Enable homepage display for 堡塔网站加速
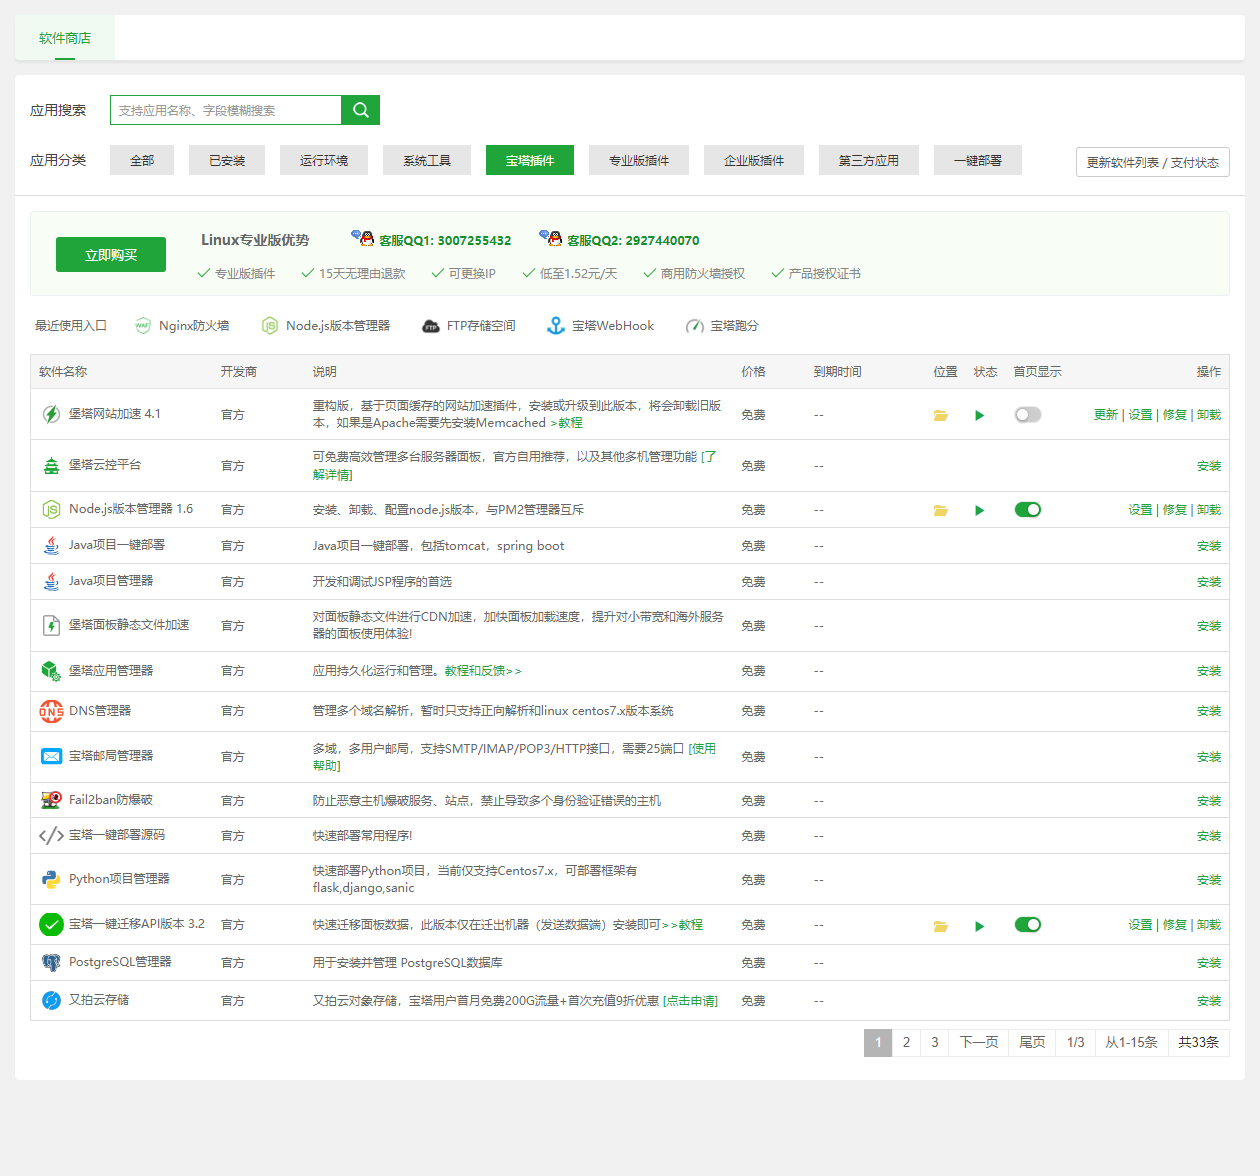 (1027, 415)
